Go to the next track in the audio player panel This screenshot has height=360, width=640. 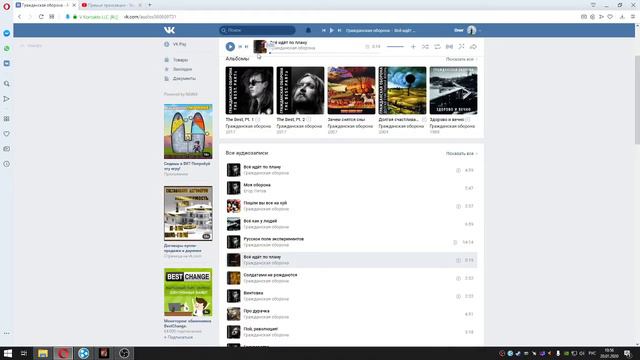247,47
